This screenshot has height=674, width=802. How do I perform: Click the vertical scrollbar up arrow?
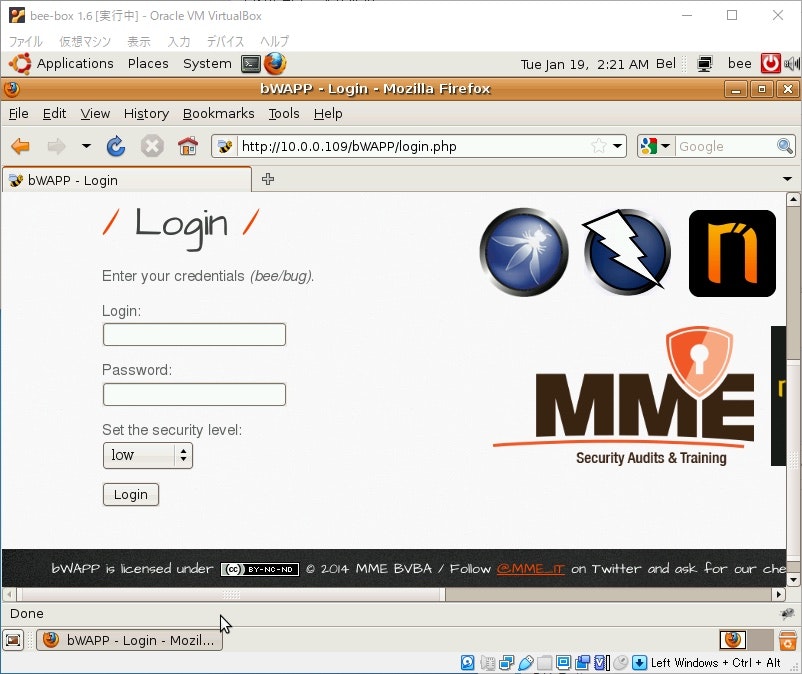click(x=793, y=199)
